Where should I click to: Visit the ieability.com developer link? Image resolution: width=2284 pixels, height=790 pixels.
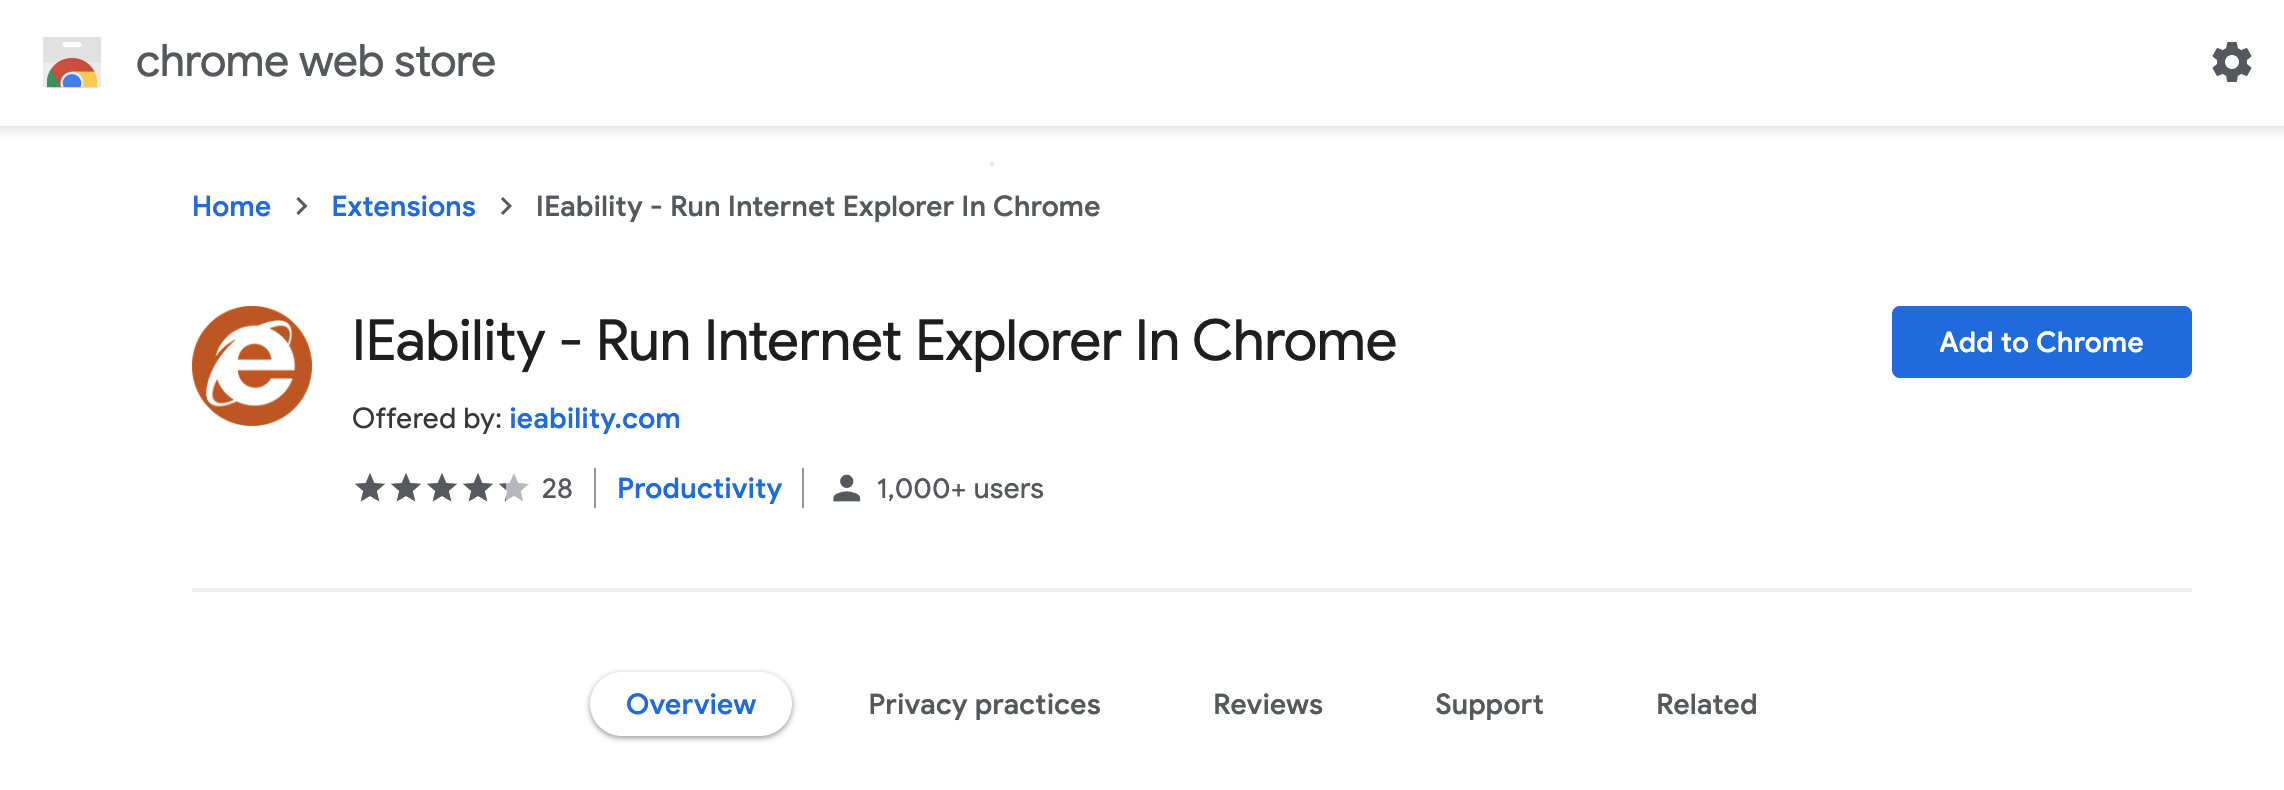tap(594, 418)
